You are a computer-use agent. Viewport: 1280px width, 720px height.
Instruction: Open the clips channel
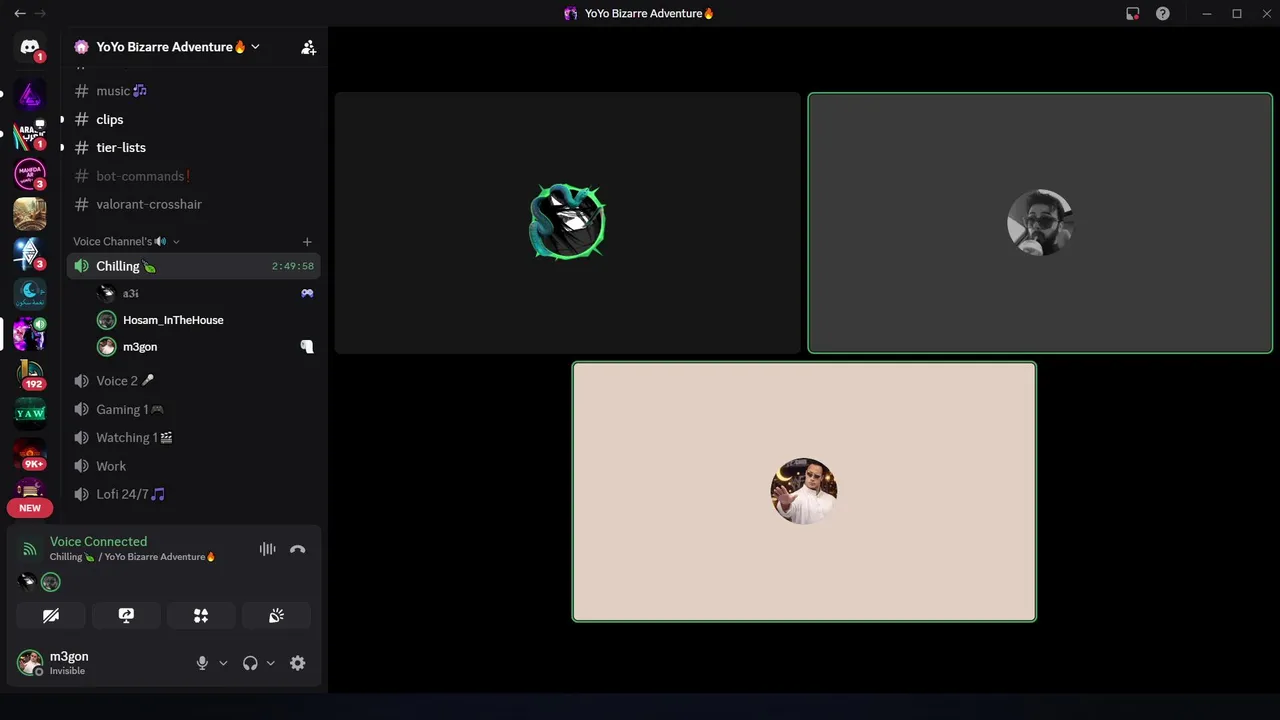[x=194, y=119]
